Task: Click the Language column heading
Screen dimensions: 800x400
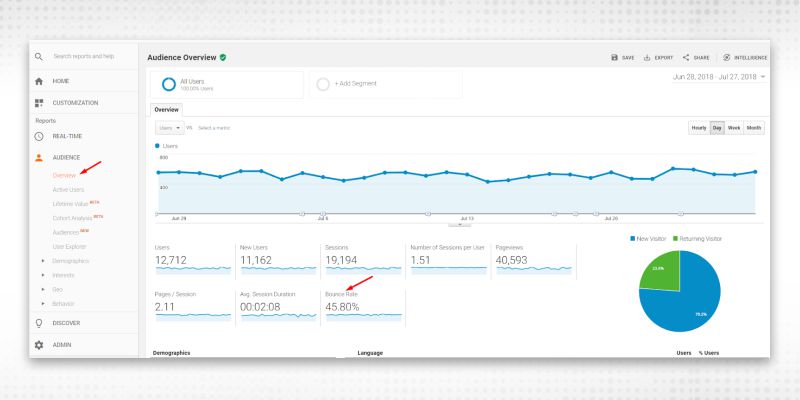Action: (x=370, y=353)
